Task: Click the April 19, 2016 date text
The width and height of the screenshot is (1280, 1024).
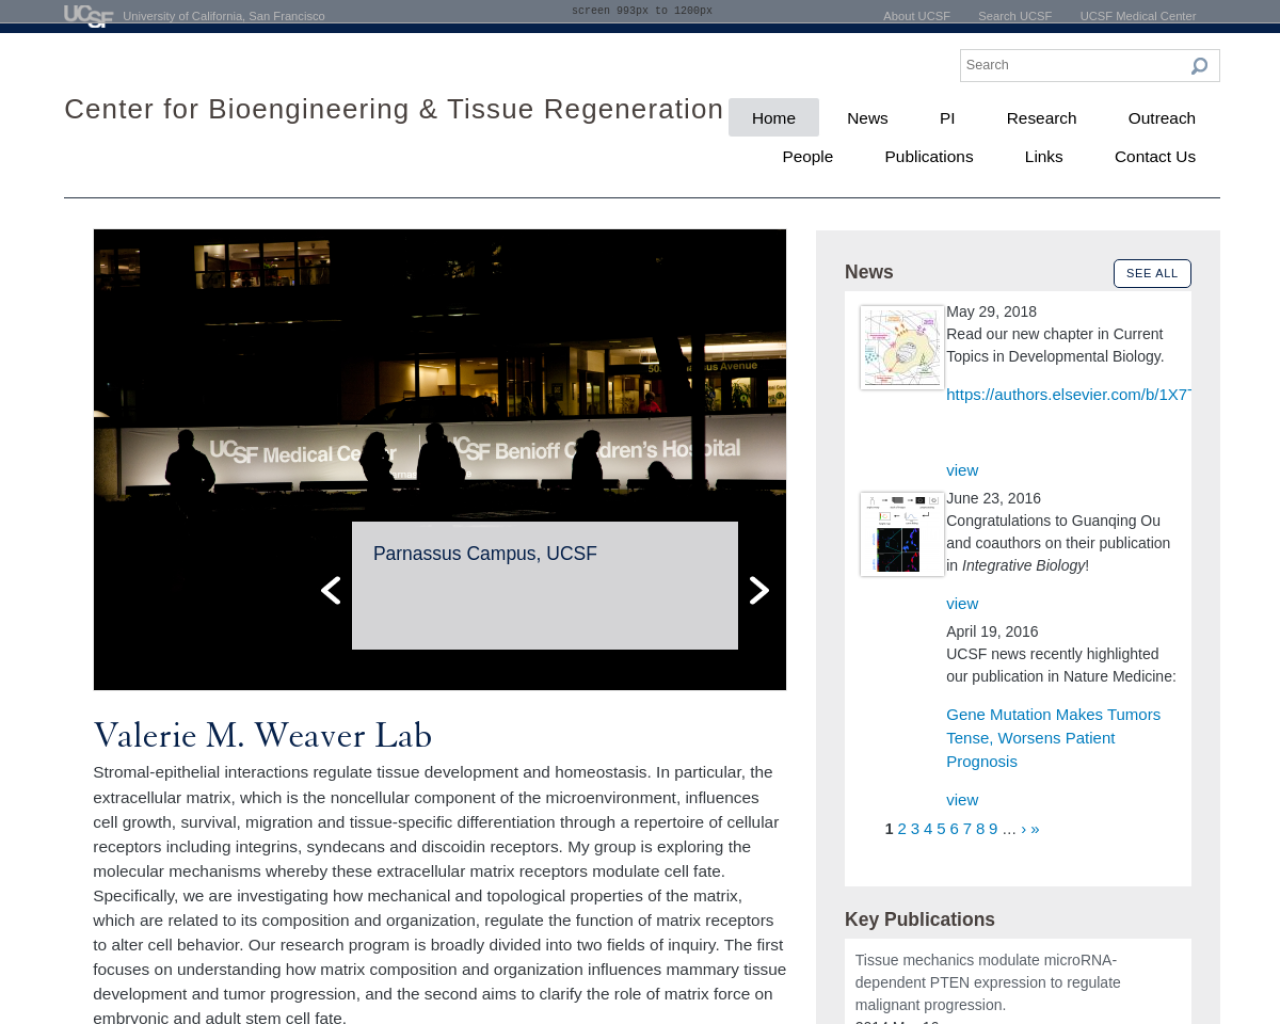Action: (992, 632)
